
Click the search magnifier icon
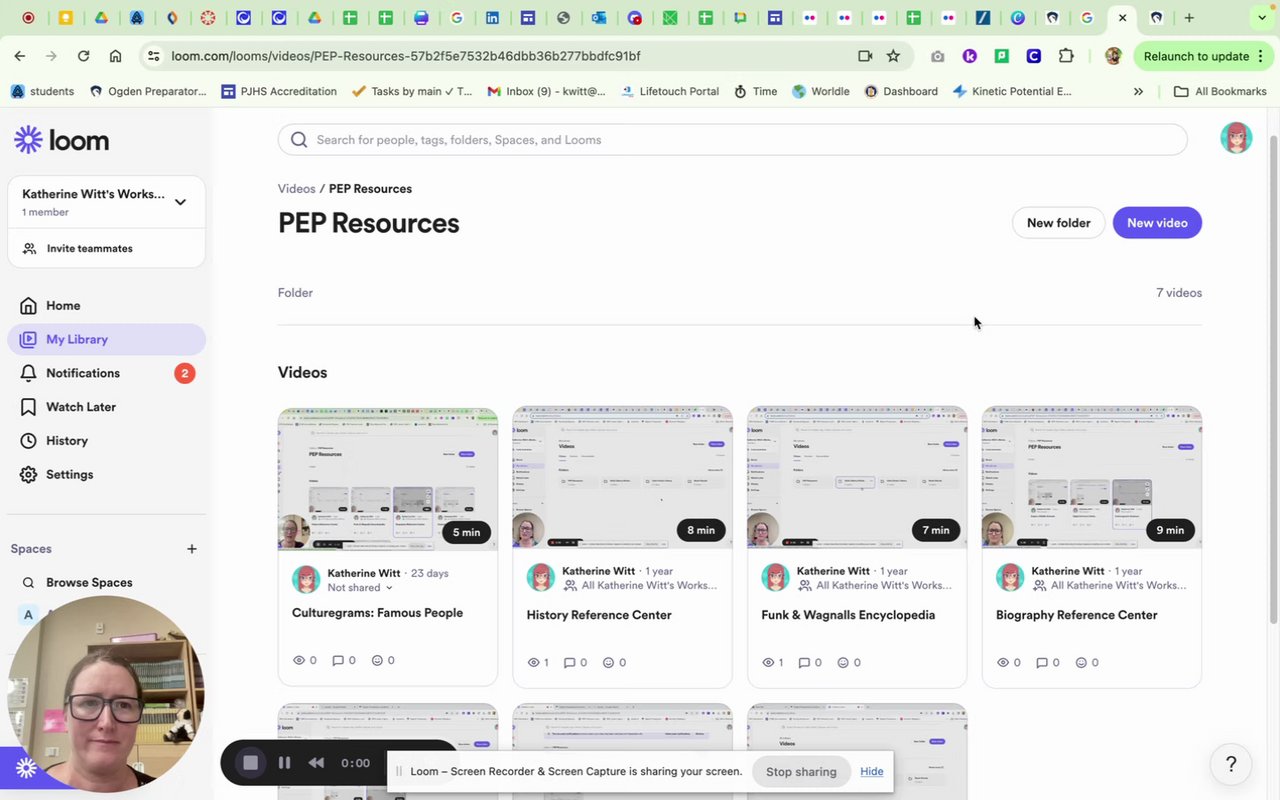(299, 140)
